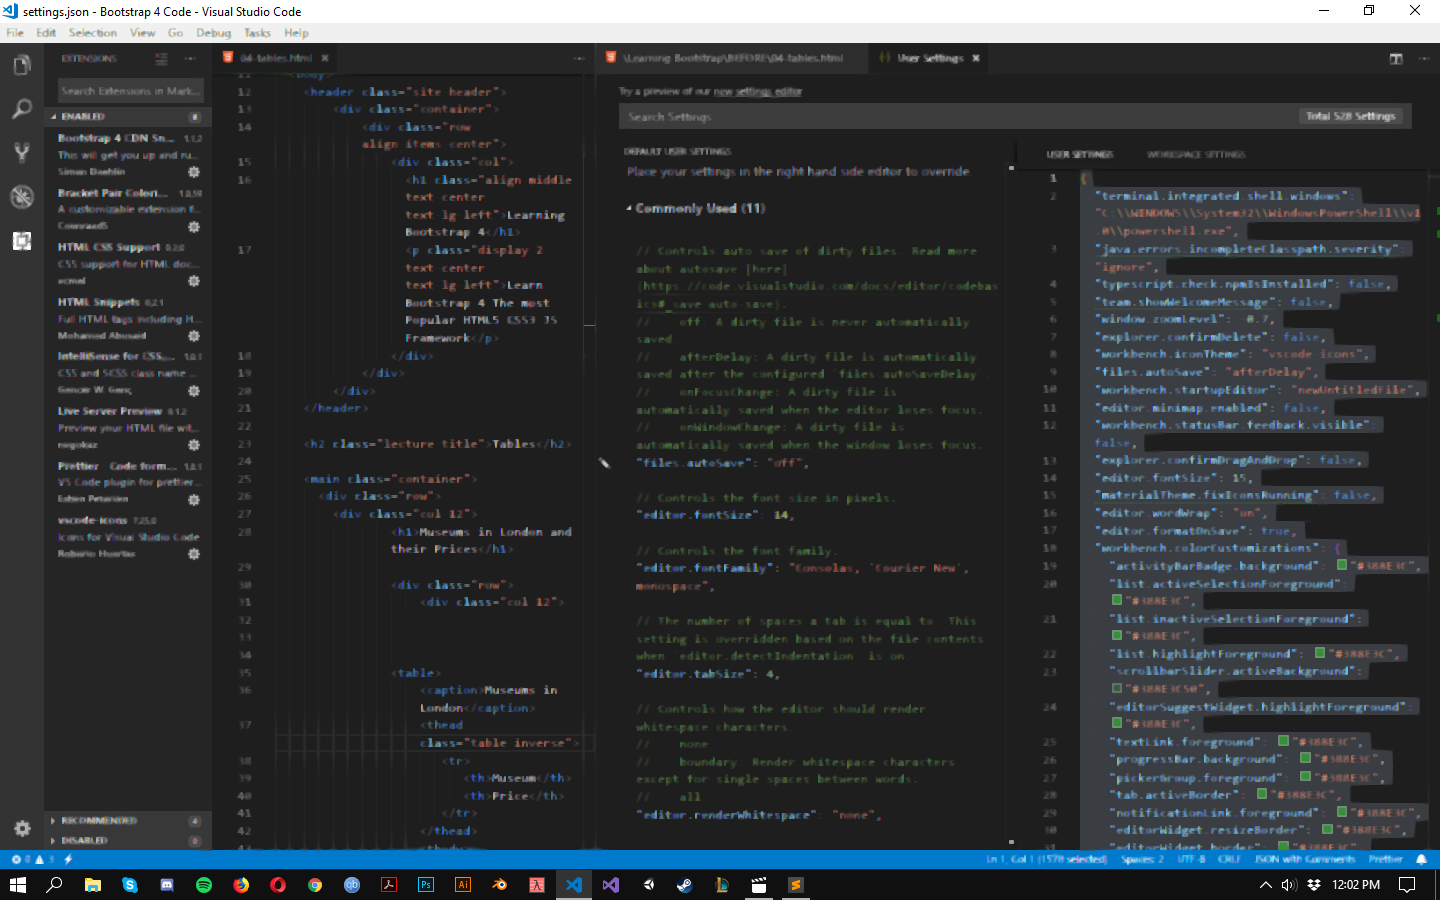The image size is (1440, 900).
Task: Open gear menu for Bracket Pair Colorizer
Action: [x=194, y=227]
